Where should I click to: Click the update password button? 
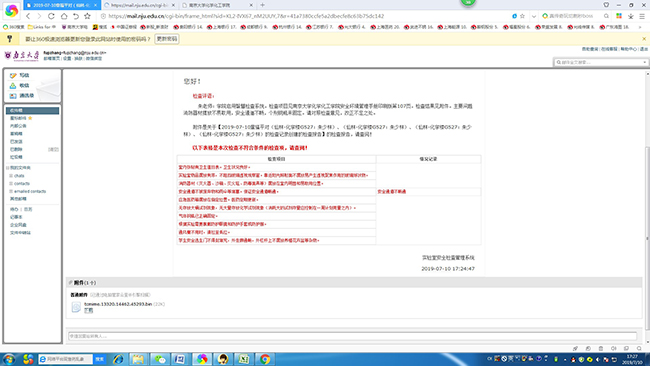click(167, 39)
